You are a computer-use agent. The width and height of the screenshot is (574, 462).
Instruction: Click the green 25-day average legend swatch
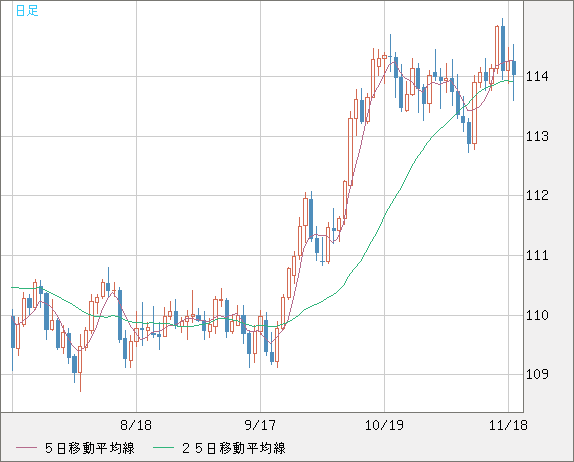[163, 448]
